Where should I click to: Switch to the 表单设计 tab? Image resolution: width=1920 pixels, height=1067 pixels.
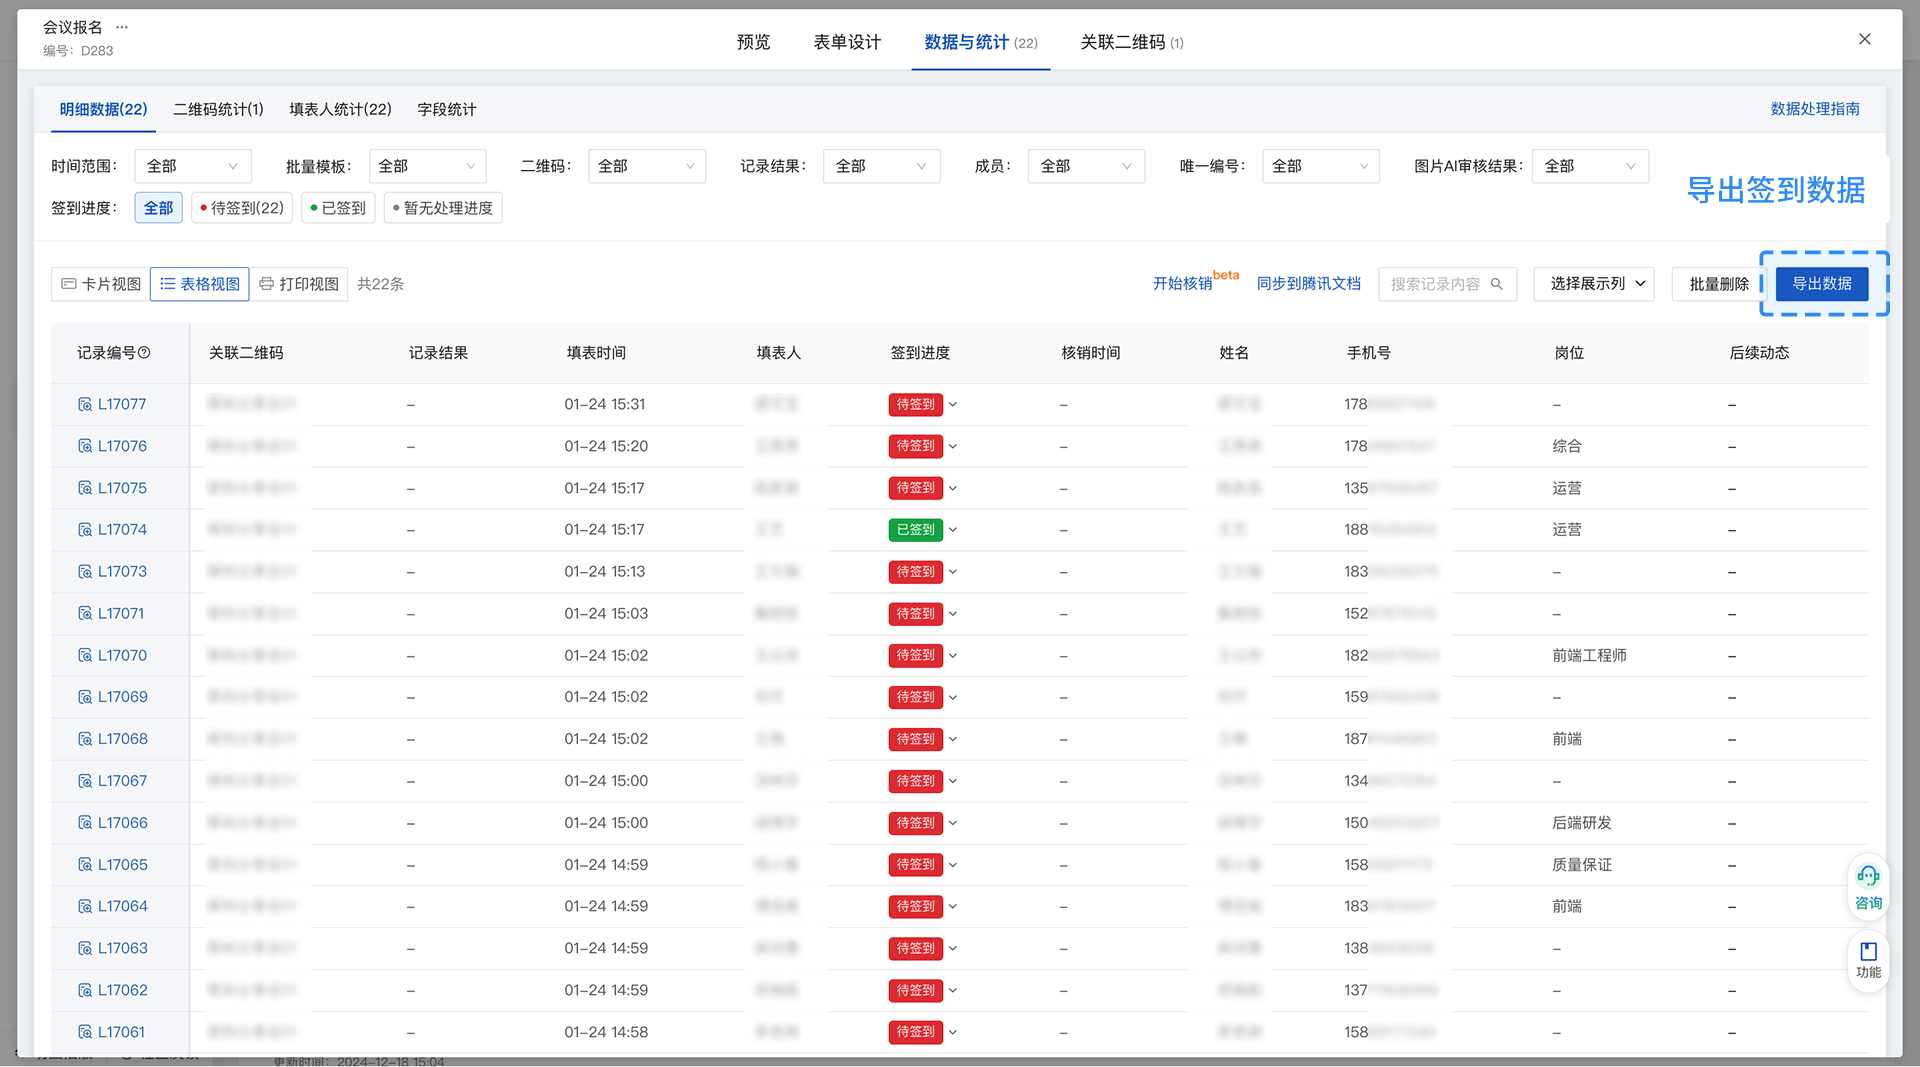[846, 42]
